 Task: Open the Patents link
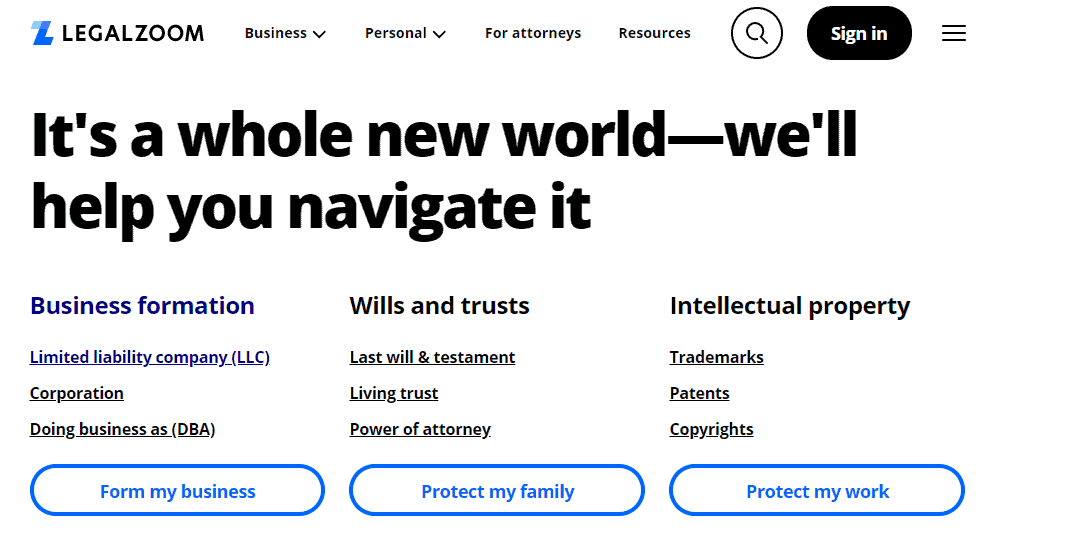(x=699, y=393)
